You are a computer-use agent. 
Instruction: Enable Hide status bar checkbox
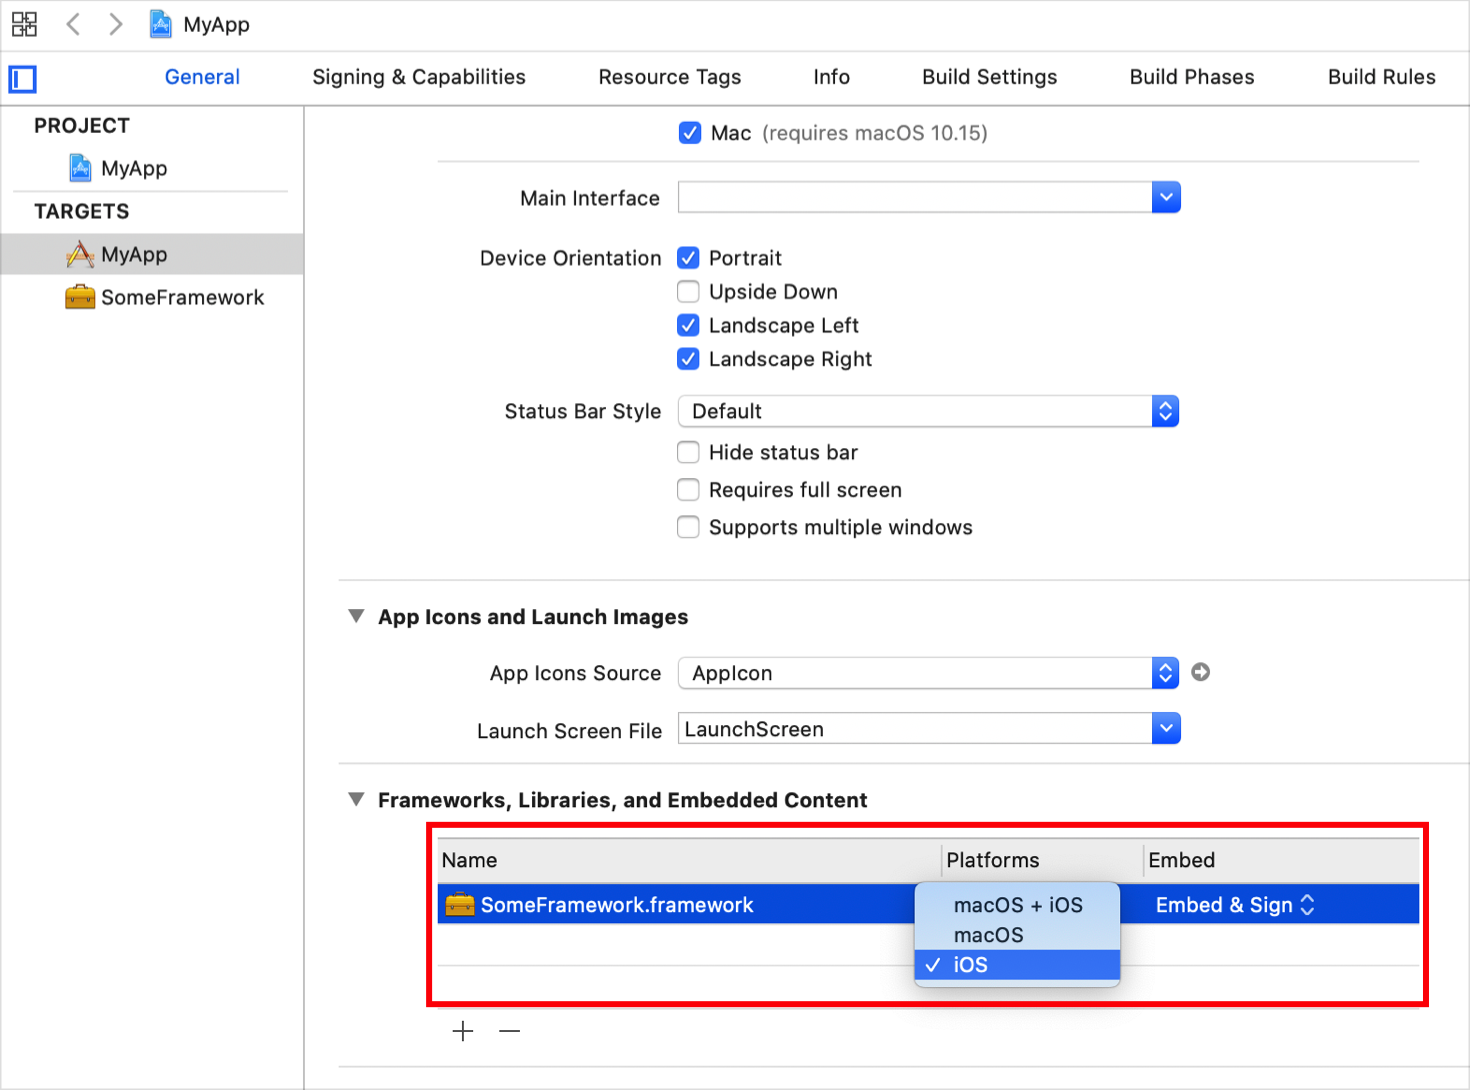tap(688, 452)
